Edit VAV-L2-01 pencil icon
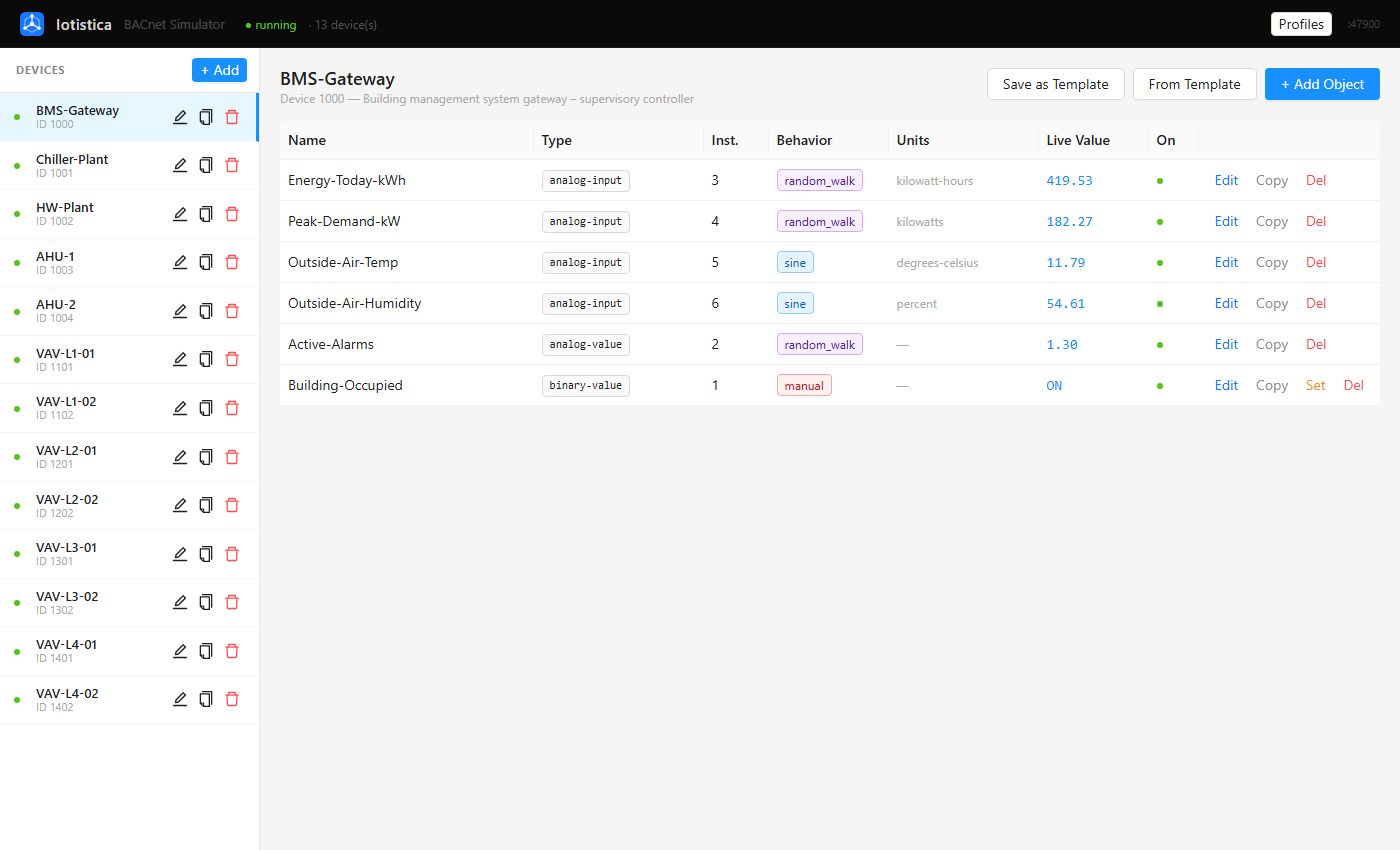 pos(180,457)
